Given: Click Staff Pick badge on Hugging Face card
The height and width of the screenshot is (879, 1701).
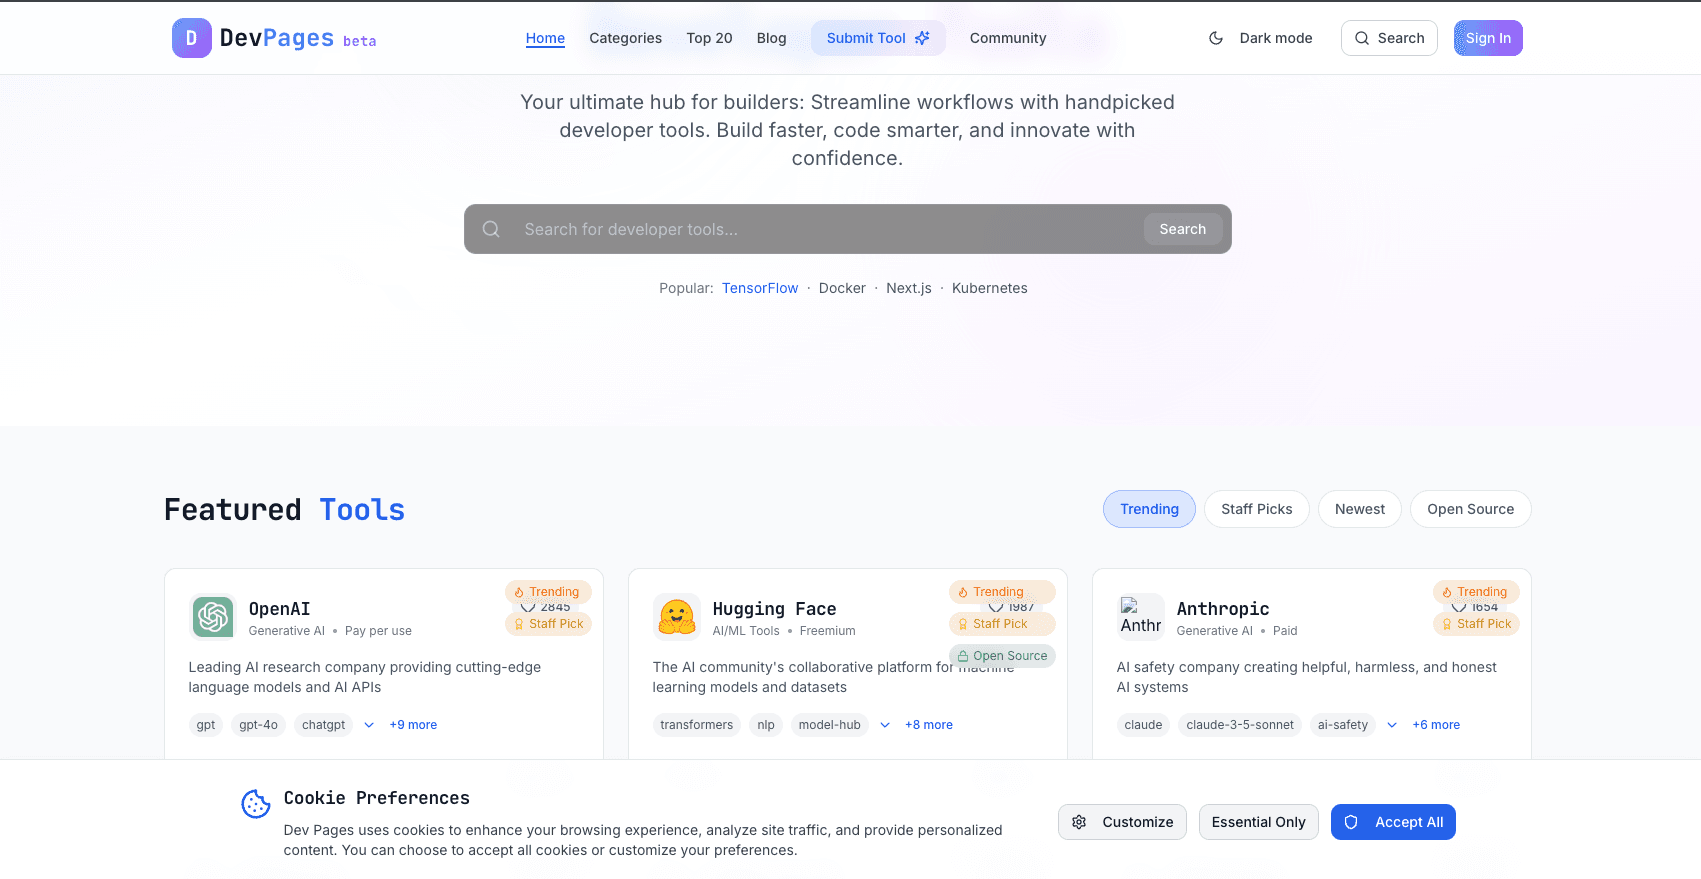Looking at the screenshot, I should (x=1002, y=624).
